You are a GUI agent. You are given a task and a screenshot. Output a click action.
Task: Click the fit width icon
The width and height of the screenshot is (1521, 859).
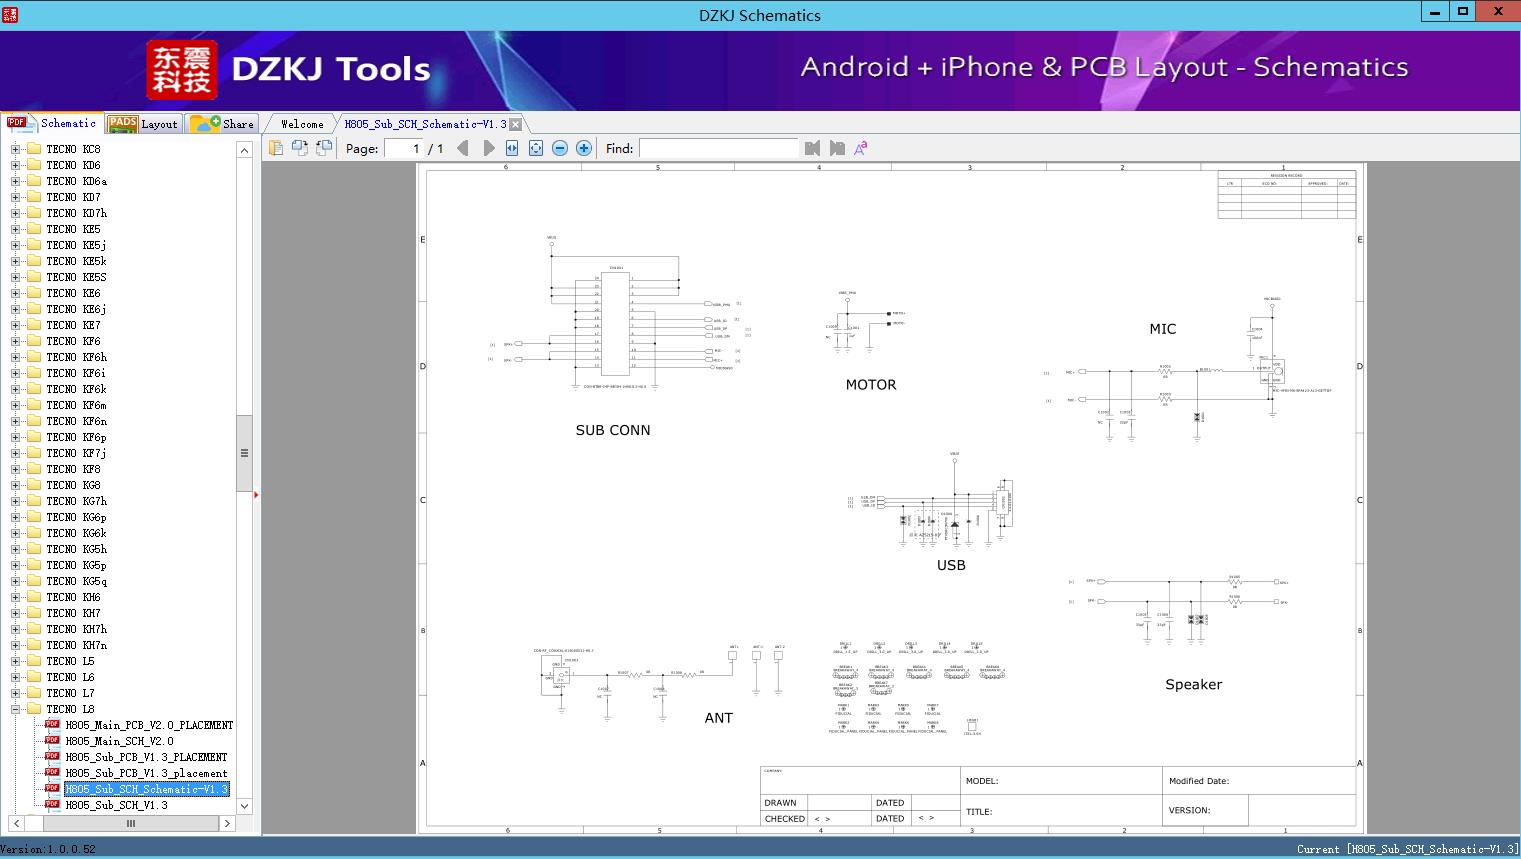[x=512, y=148]
